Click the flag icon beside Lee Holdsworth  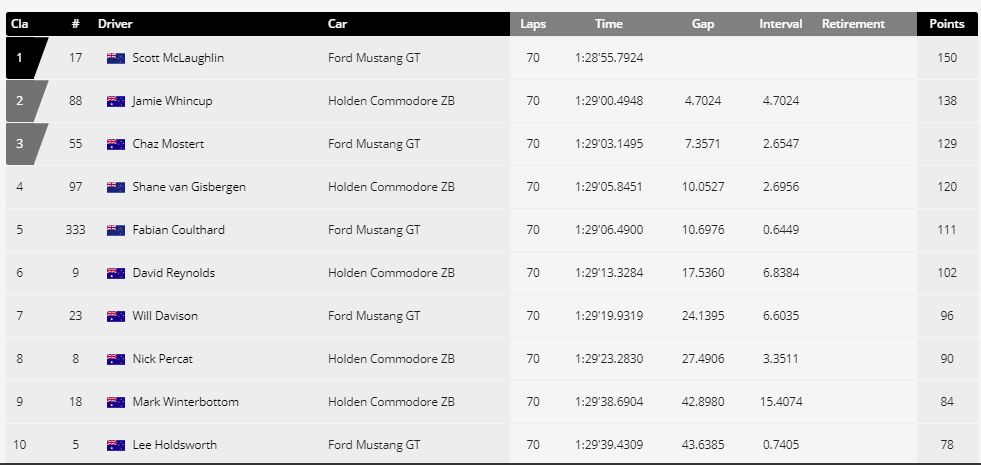(x=116, y=445)
